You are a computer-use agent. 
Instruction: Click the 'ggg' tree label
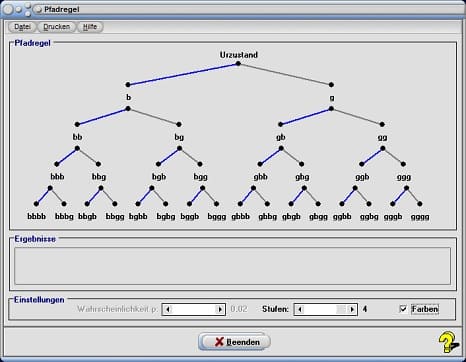tap(404, 177)
